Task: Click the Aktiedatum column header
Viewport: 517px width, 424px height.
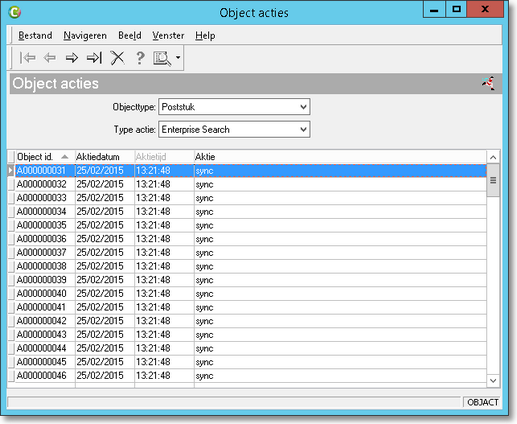Action: coord(105,157)
